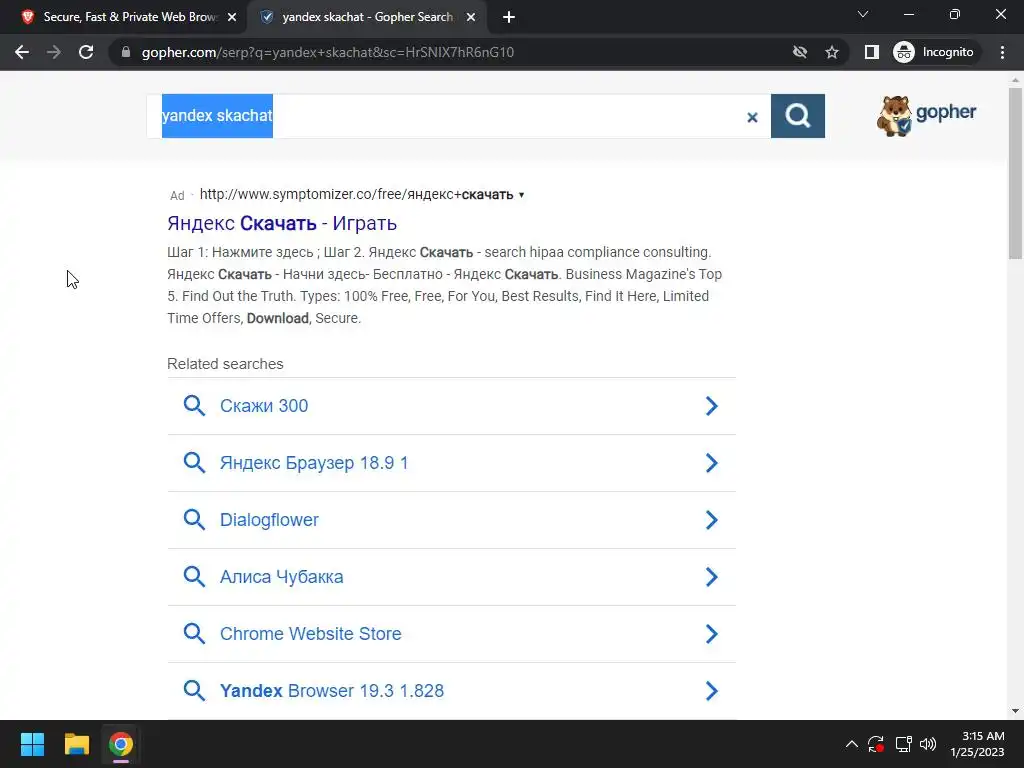Click the chevron on Dialogflower row

pyautogui.click(x=712, y=520)
